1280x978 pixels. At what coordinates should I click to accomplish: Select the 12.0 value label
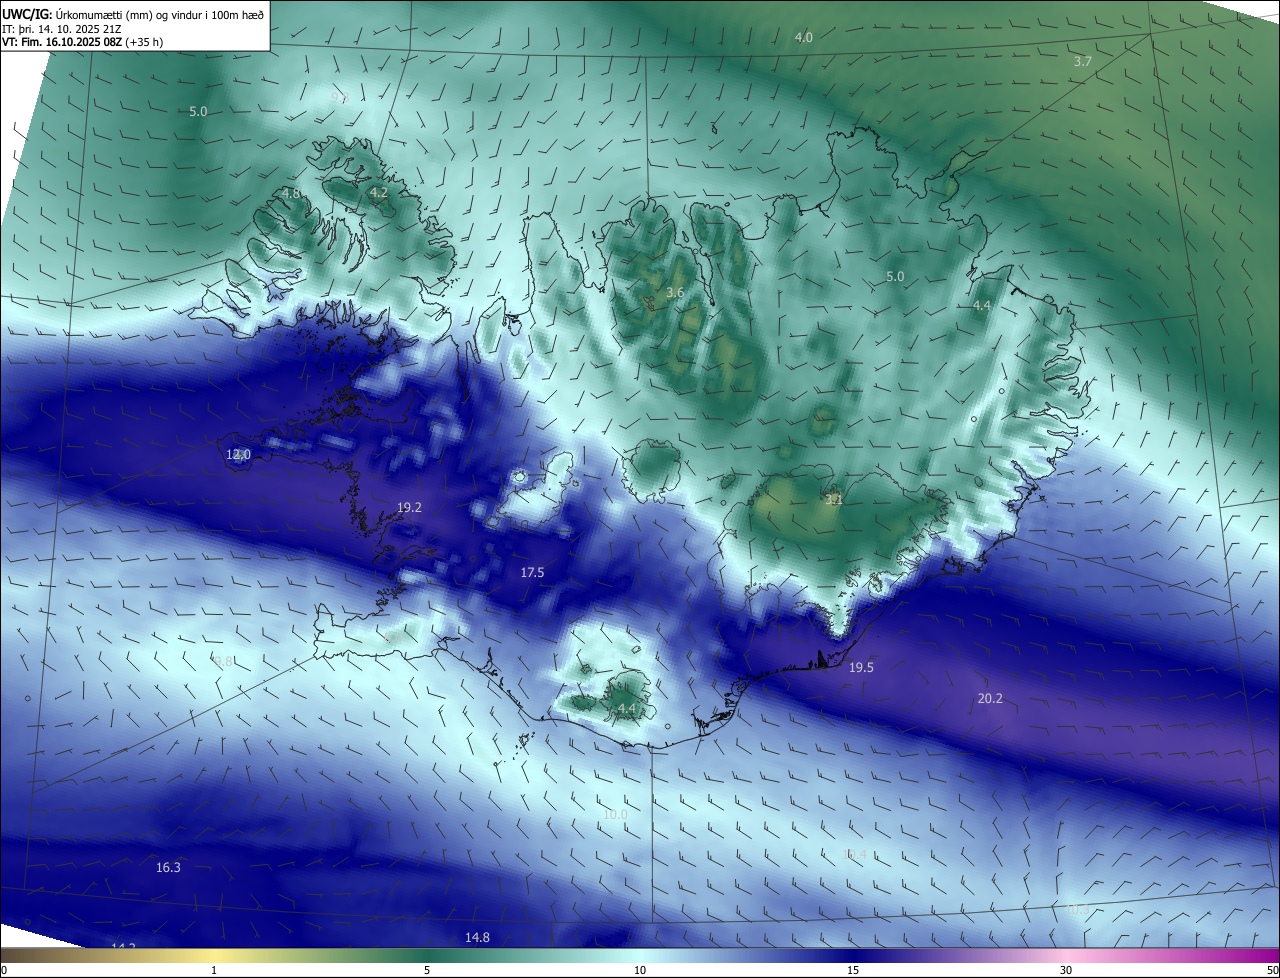coord(238,454)
